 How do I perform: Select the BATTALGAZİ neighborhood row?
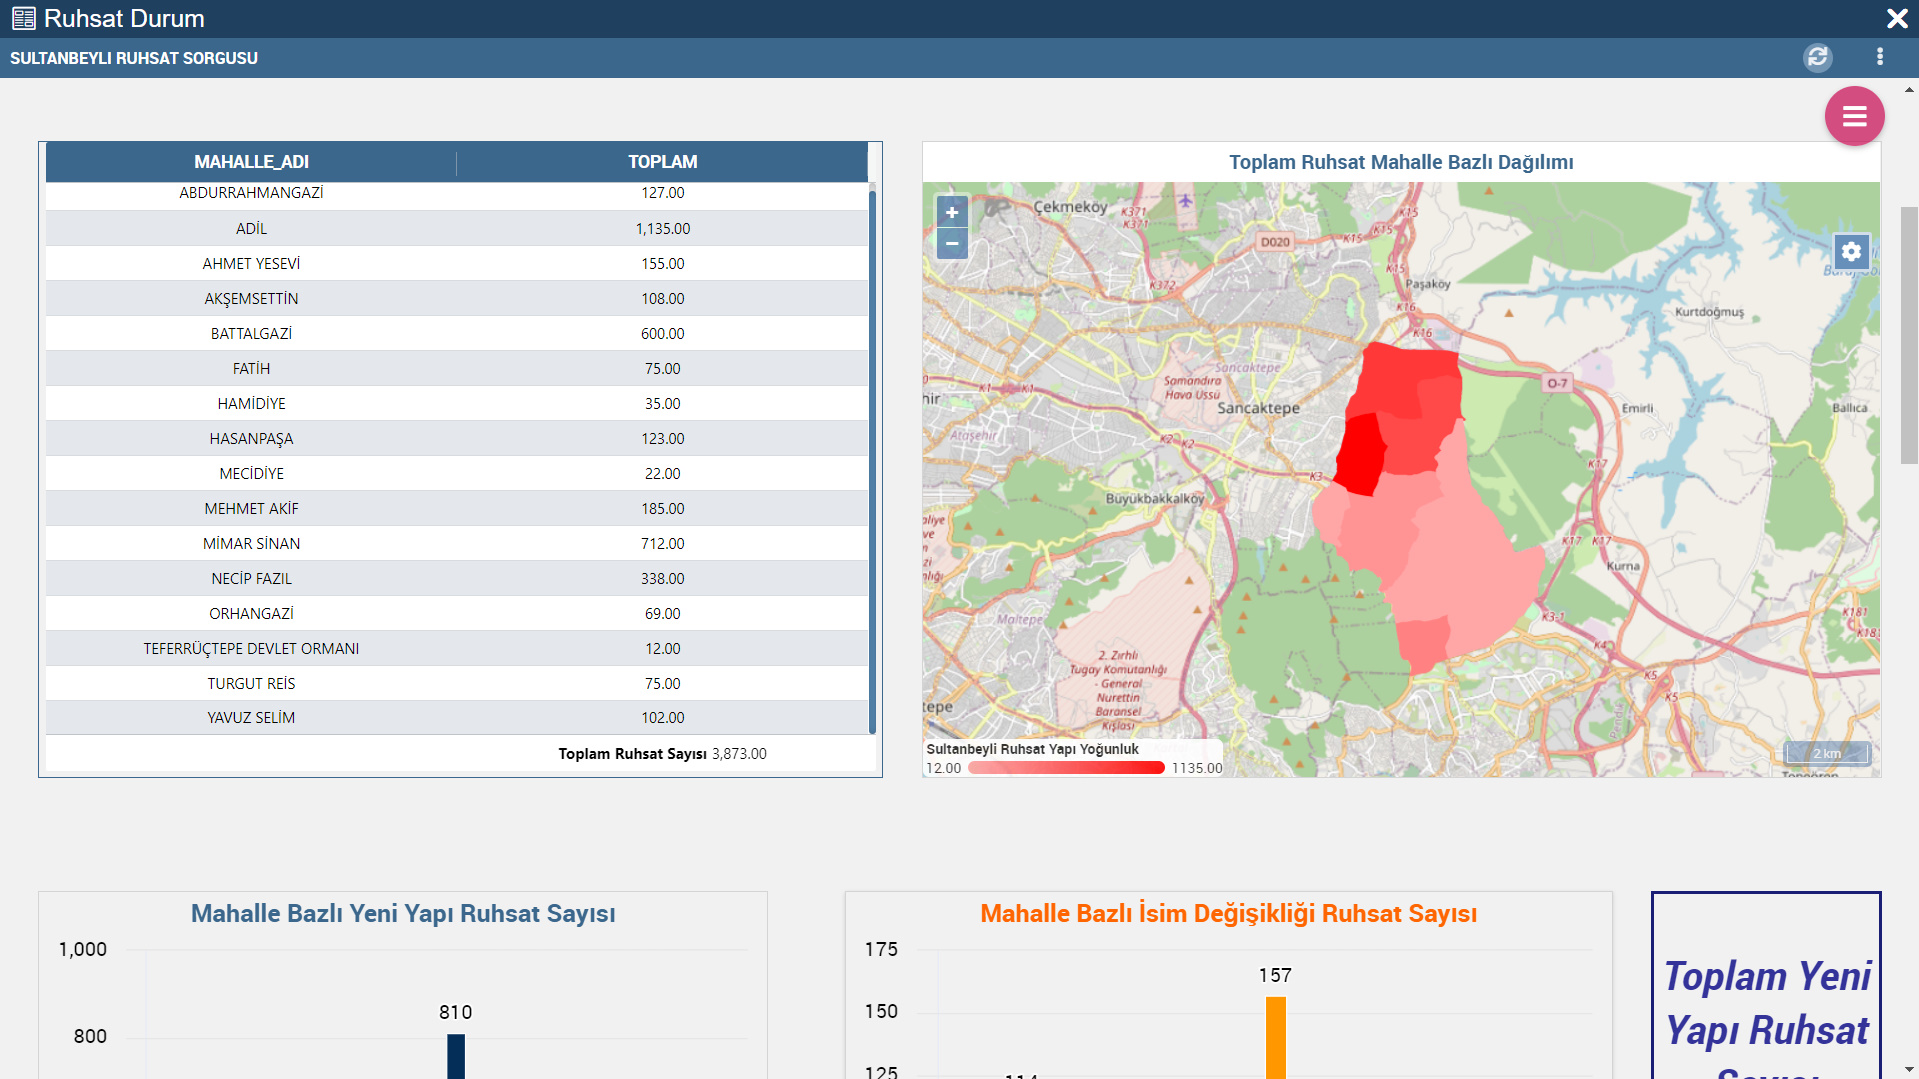point(251,333)
